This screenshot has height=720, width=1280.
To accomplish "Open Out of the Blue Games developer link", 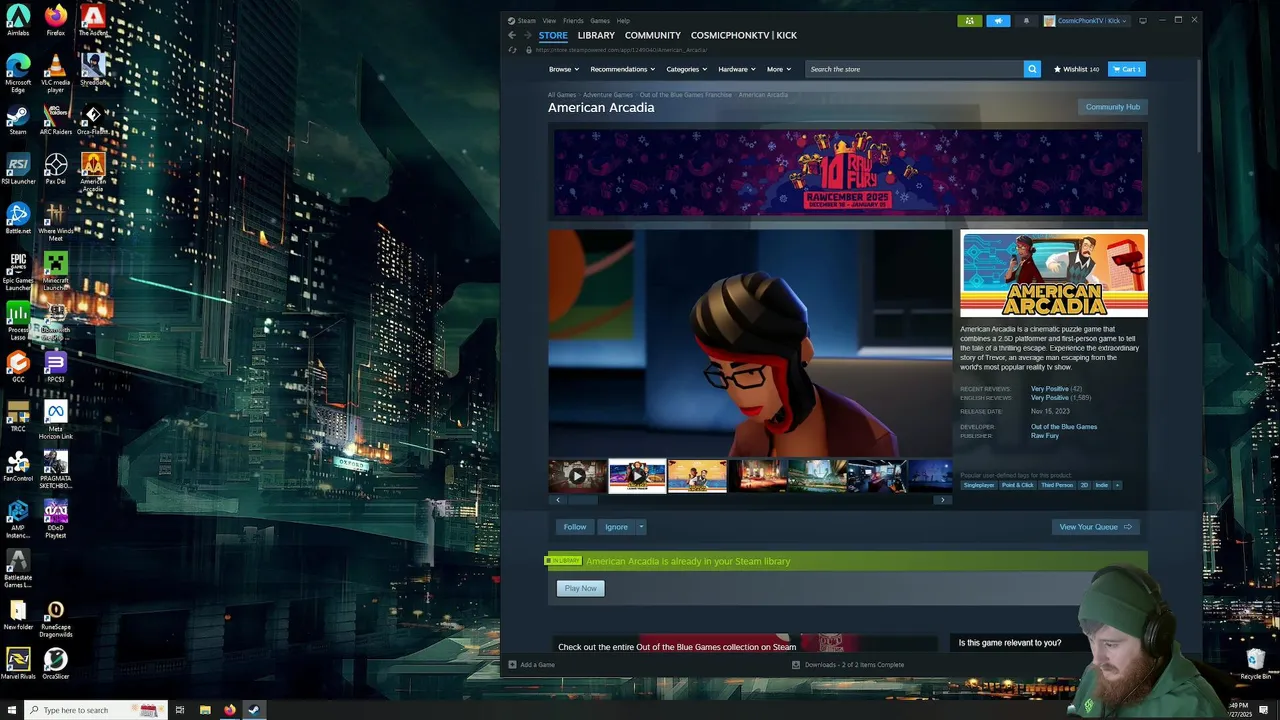I will (1064, 427).
